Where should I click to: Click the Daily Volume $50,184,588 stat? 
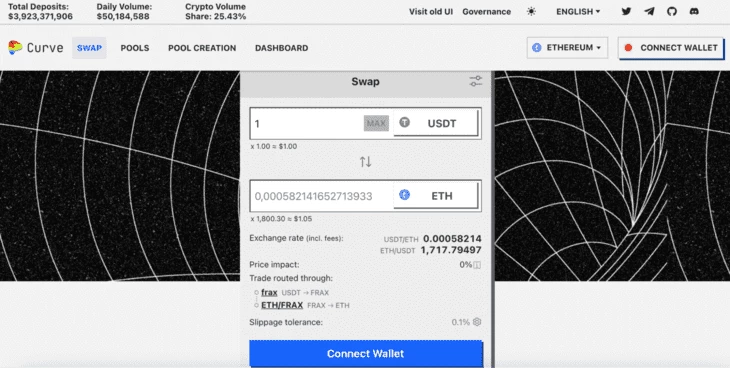tap(124, 12)
